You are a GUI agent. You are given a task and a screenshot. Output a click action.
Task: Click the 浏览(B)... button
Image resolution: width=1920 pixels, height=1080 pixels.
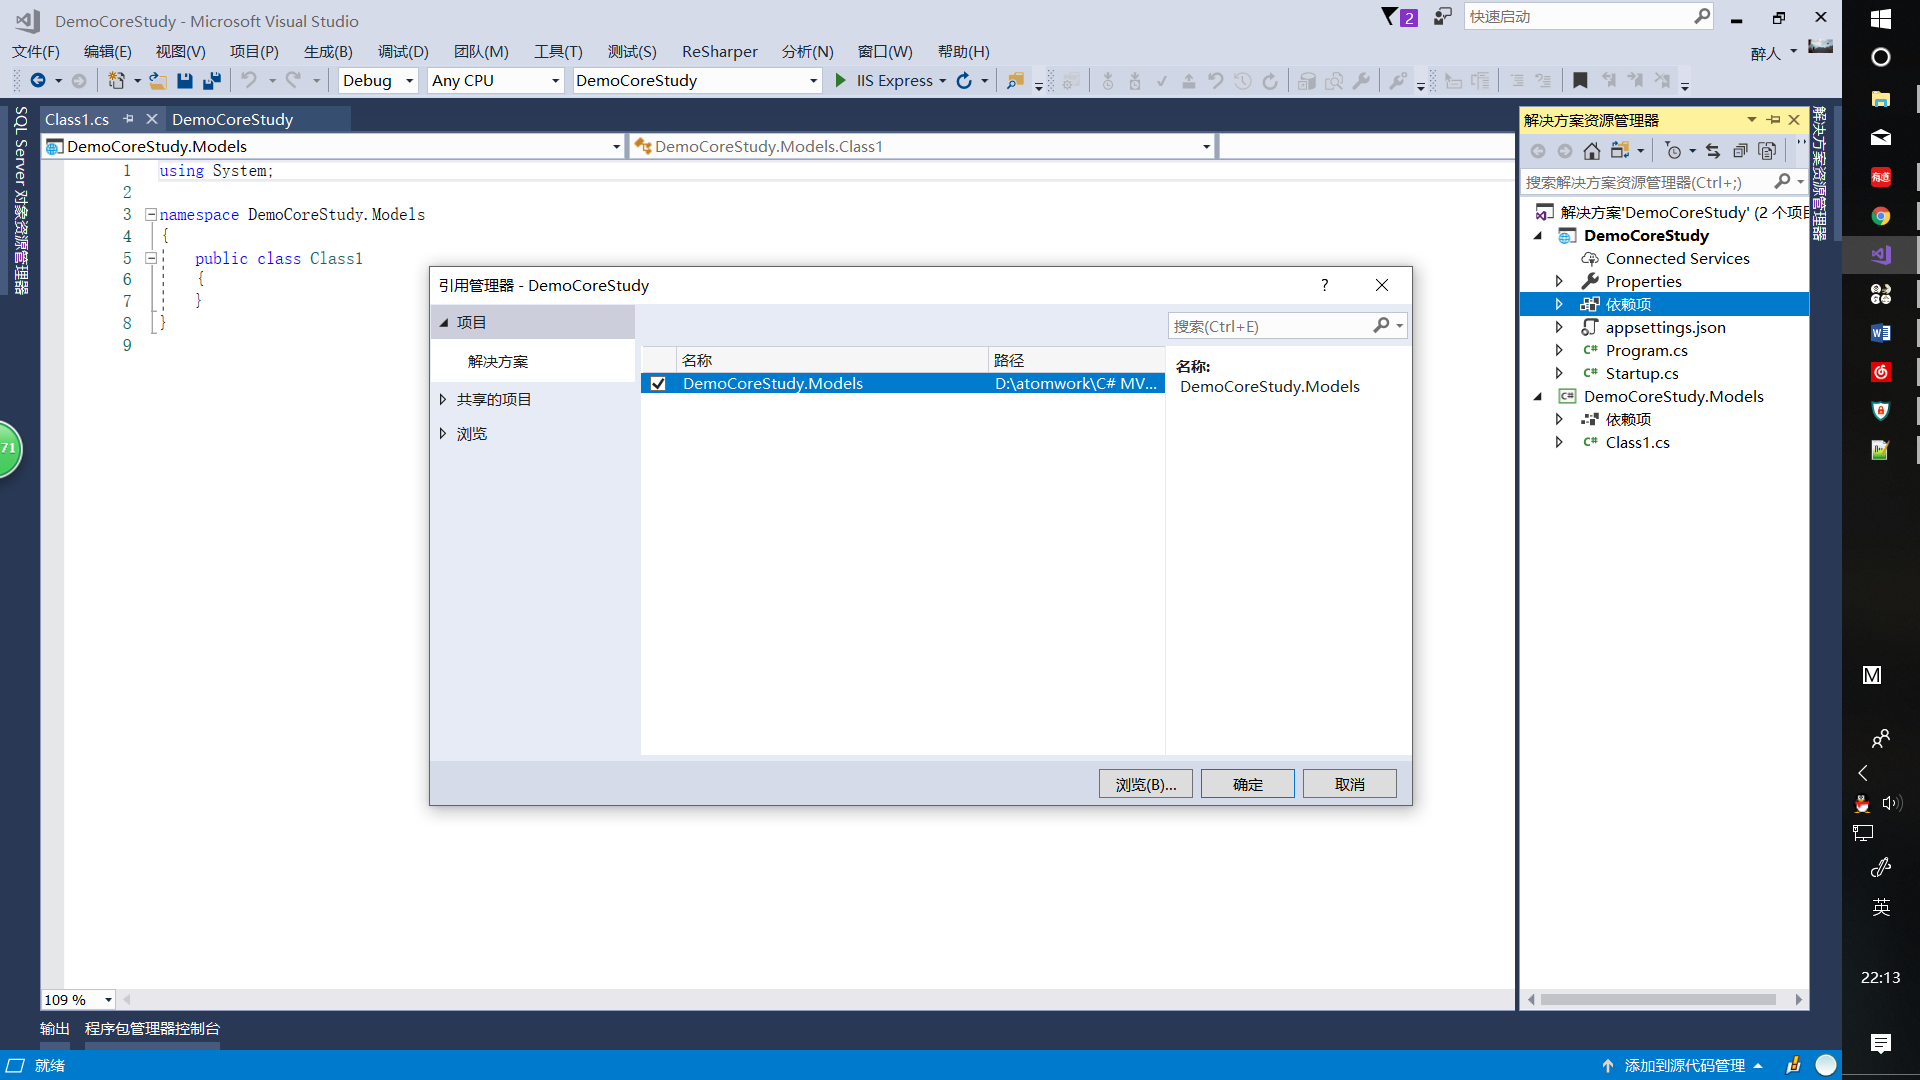click(1145, 784)
